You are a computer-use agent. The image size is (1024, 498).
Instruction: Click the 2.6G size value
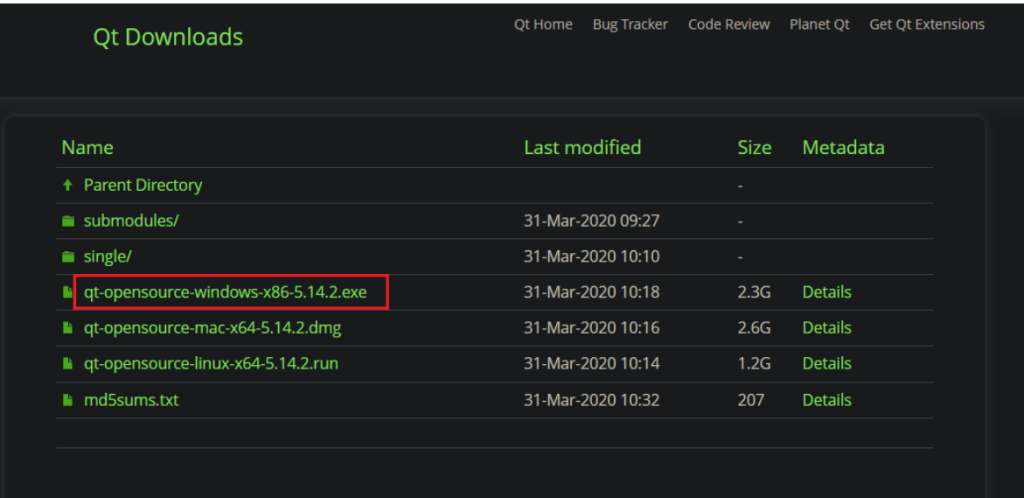point(754,328)
